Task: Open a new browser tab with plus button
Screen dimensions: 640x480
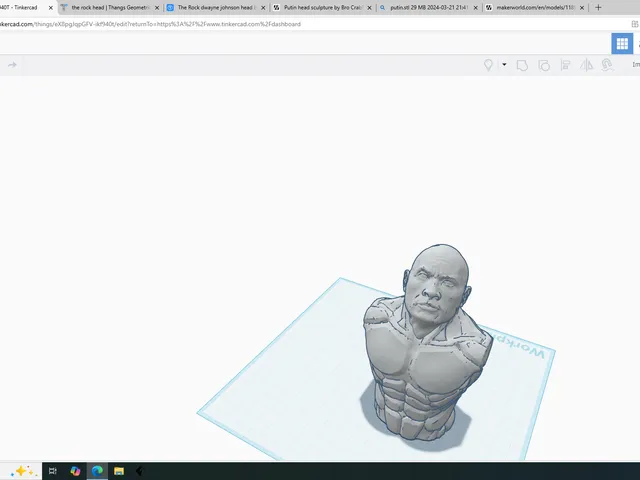Action: (x=598, y=7)
